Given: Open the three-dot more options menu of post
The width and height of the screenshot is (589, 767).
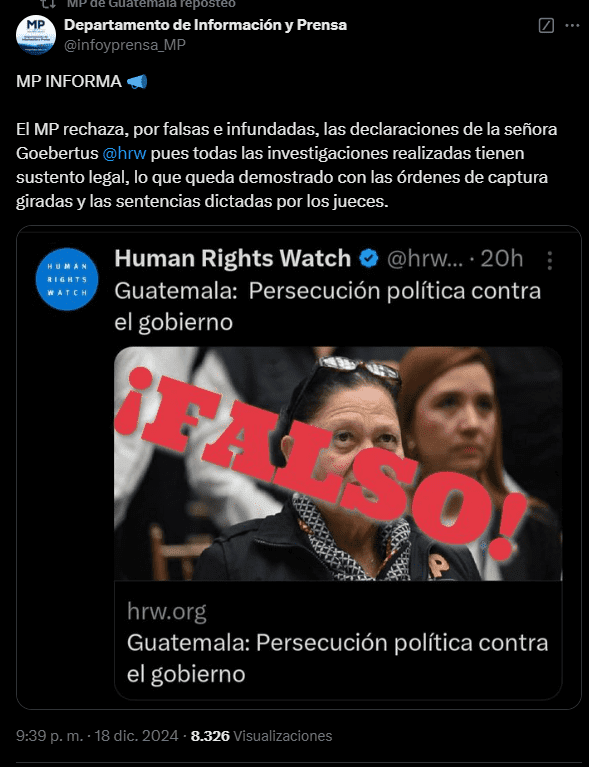Looking at the screenshot, I should [x=572, y=25].
